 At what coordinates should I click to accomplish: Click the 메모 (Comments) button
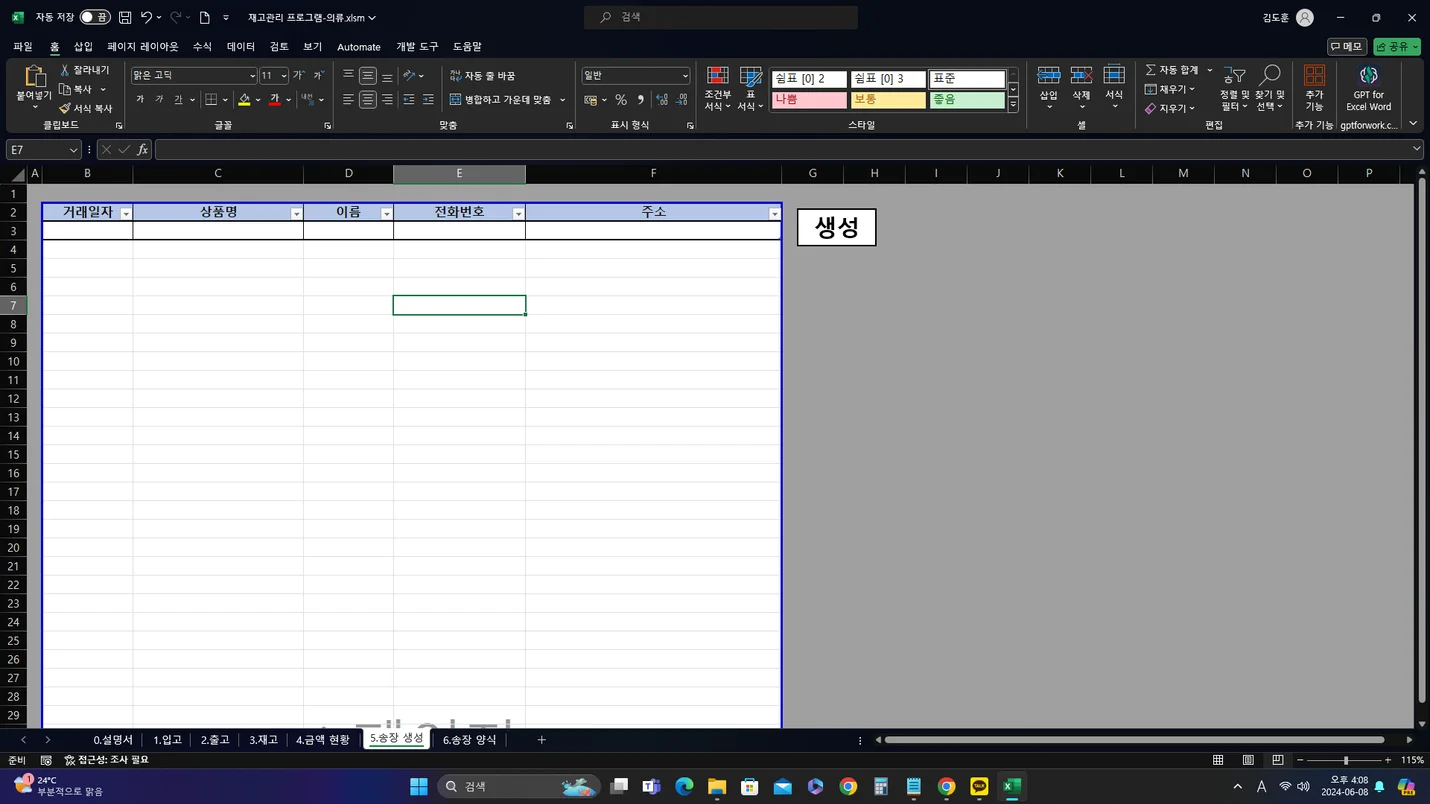(1347, 47)
